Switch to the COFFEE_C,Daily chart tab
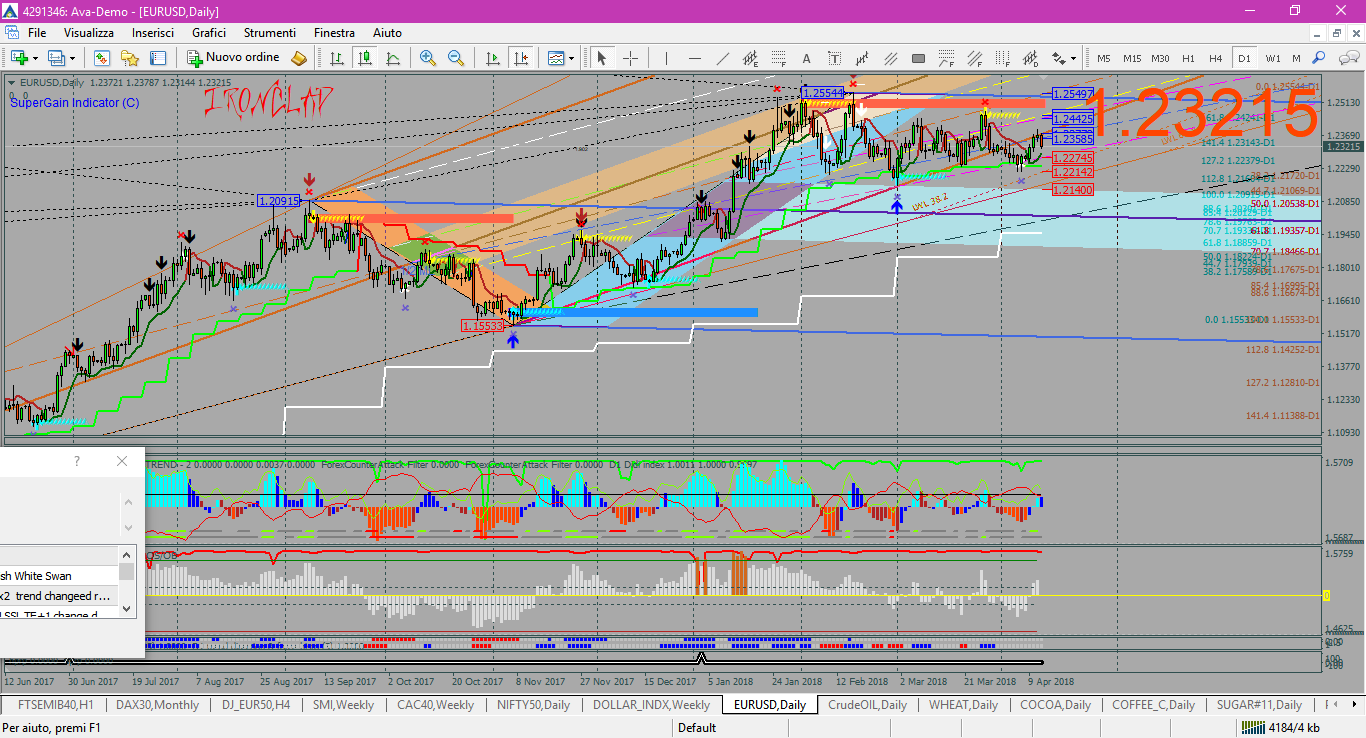This screenshot has height=738, width=1366. click(1153, 705)
